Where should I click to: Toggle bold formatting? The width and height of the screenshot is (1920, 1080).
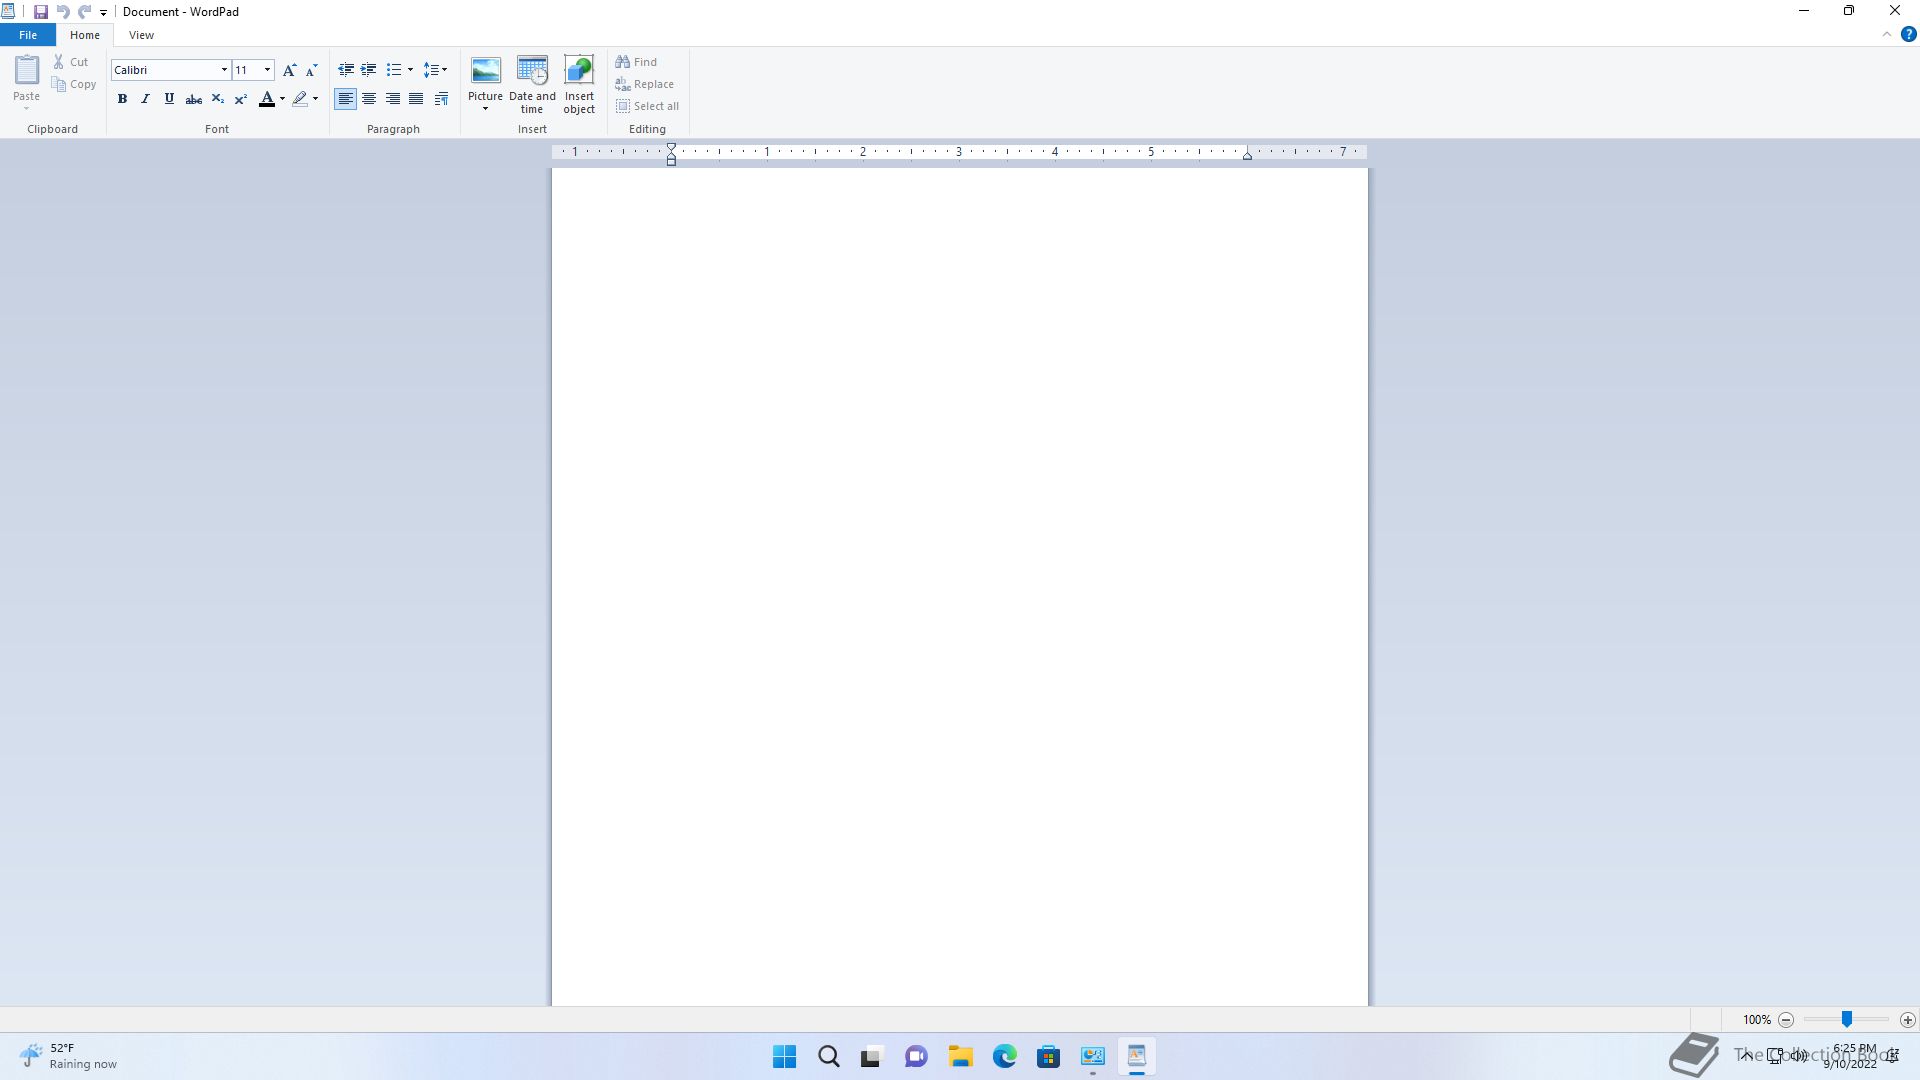point(122,99)
